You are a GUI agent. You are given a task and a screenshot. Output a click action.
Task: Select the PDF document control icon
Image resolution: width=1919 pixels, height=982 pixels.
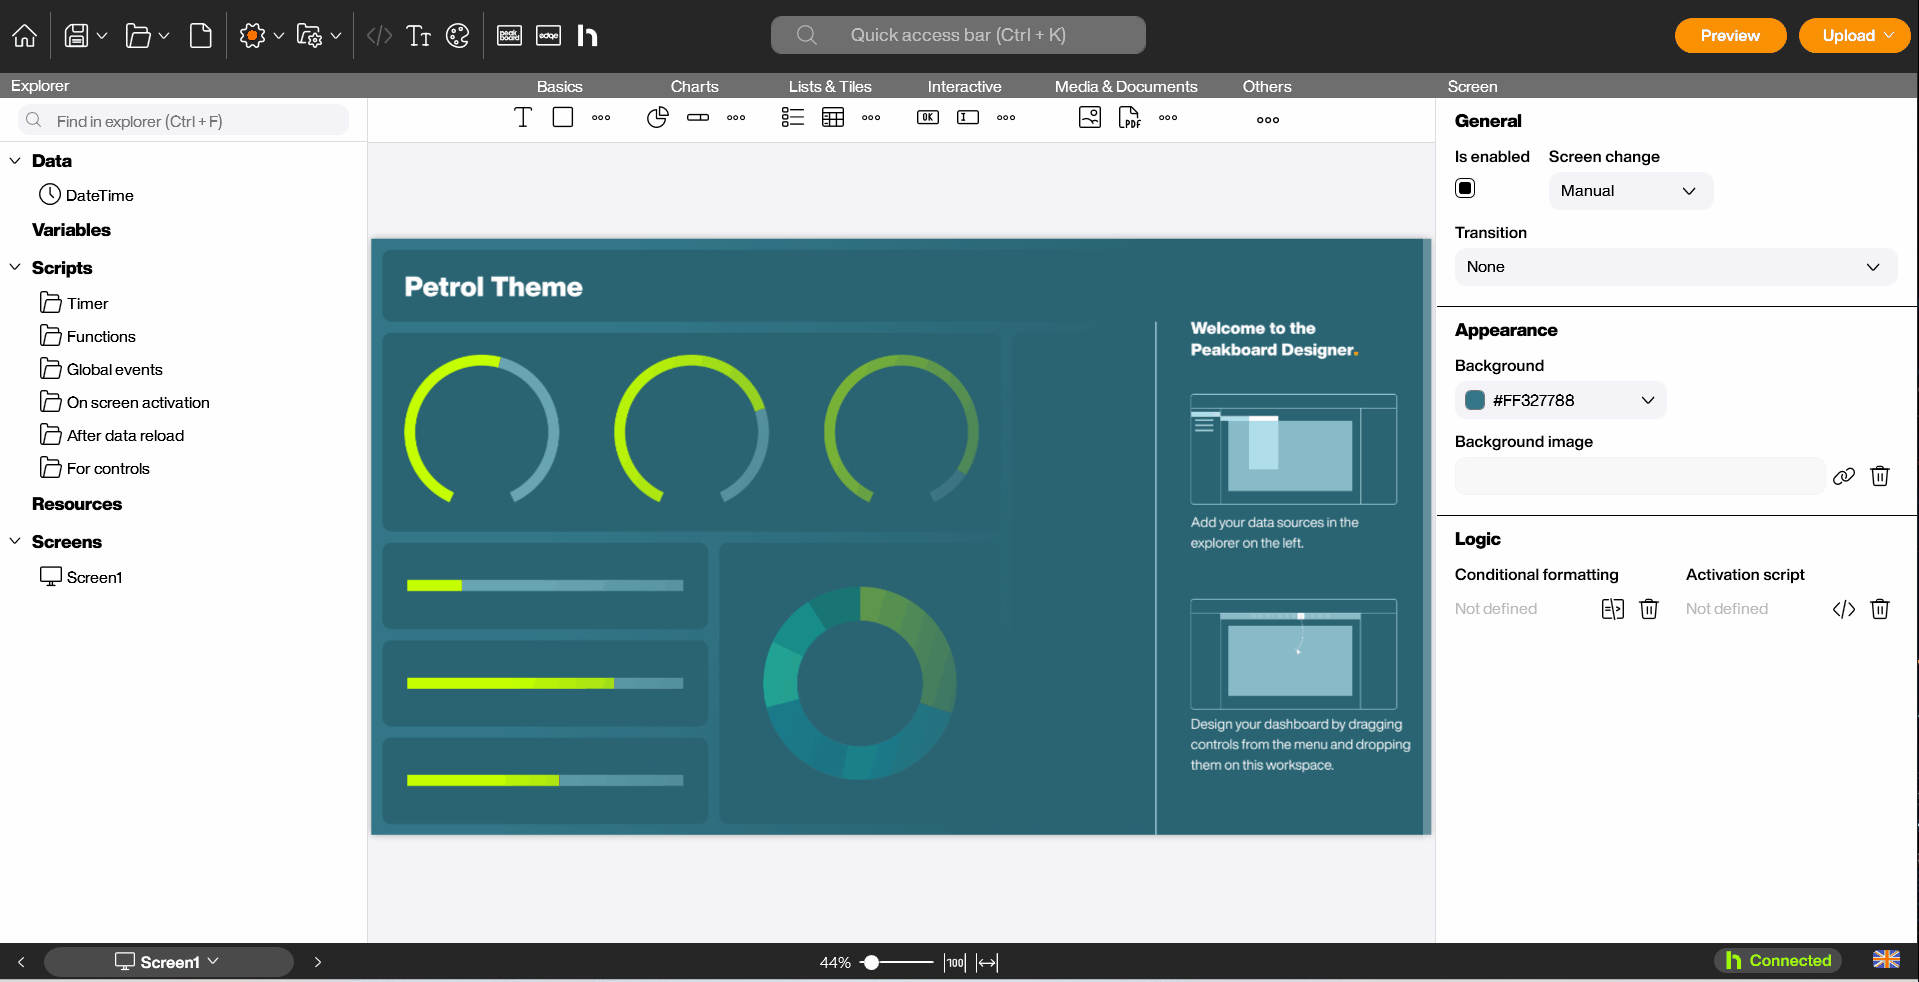[1129, 118]
